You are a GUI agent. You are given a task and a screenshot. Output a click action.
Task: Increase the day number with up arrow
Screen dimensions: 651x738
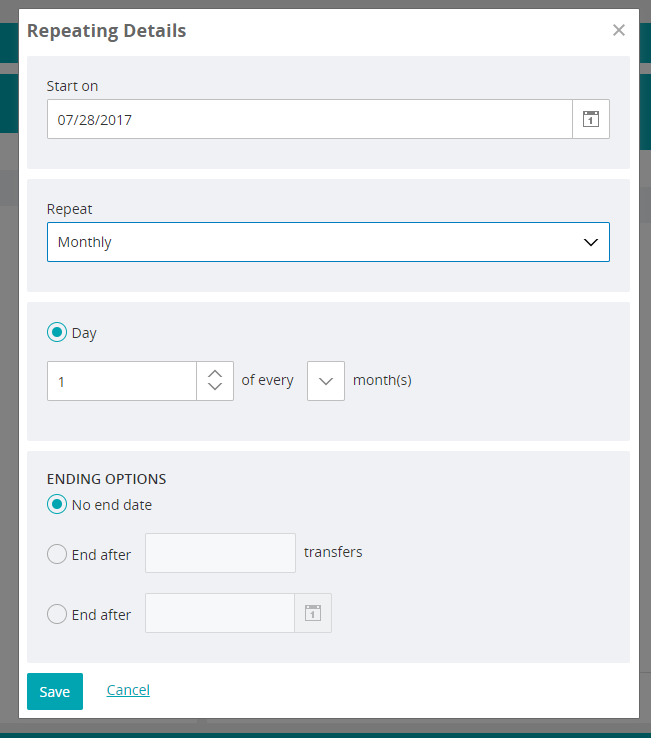[x=215, y=373]
